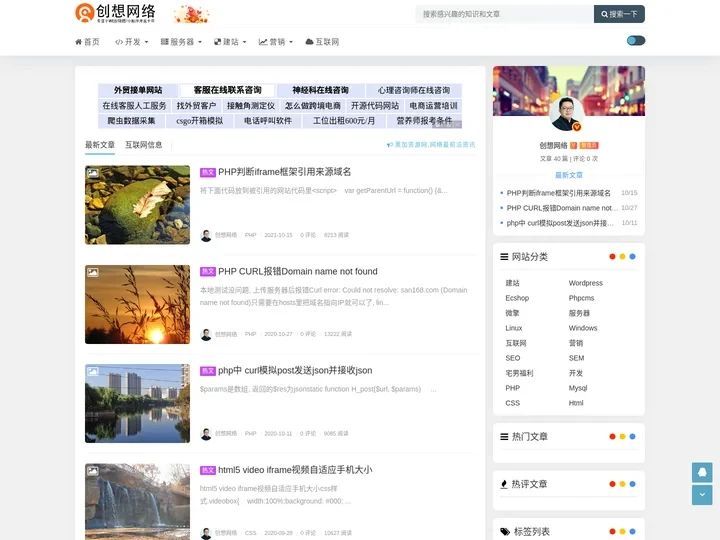Click the 热文 badge on html5 video article
Image resolution: width=720 pixels, height=540 pixels.
(x=208, y=470)
